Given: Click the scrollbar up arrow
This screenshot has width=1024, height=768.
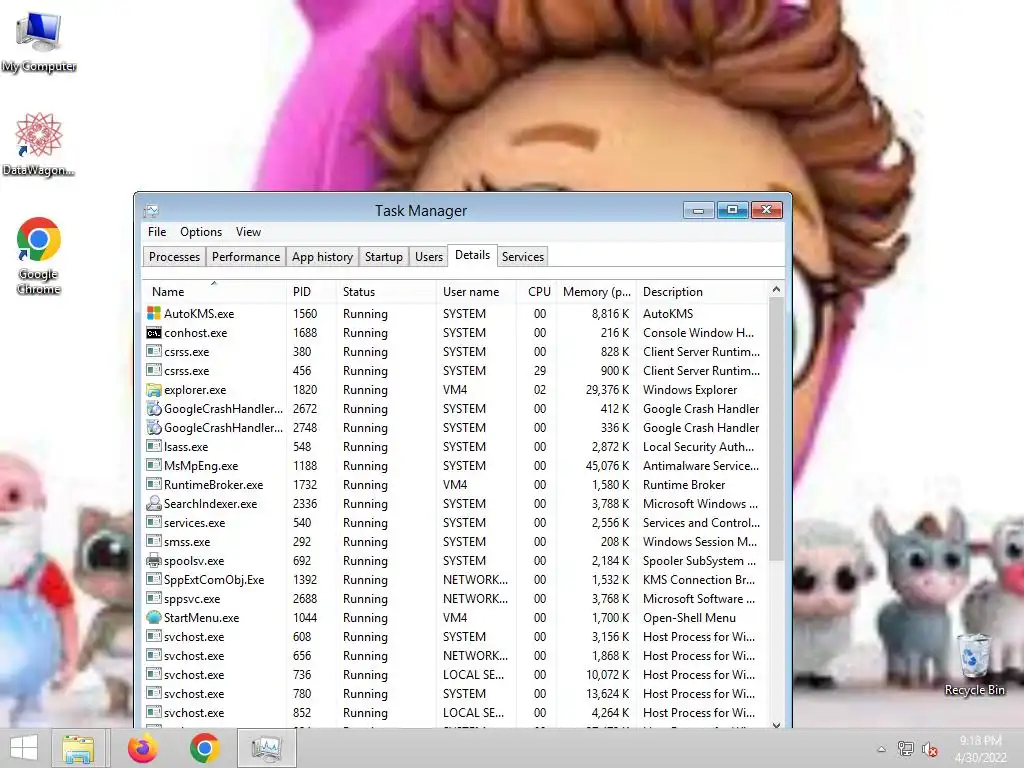Looking at the screenshot, I should [776, 289].
